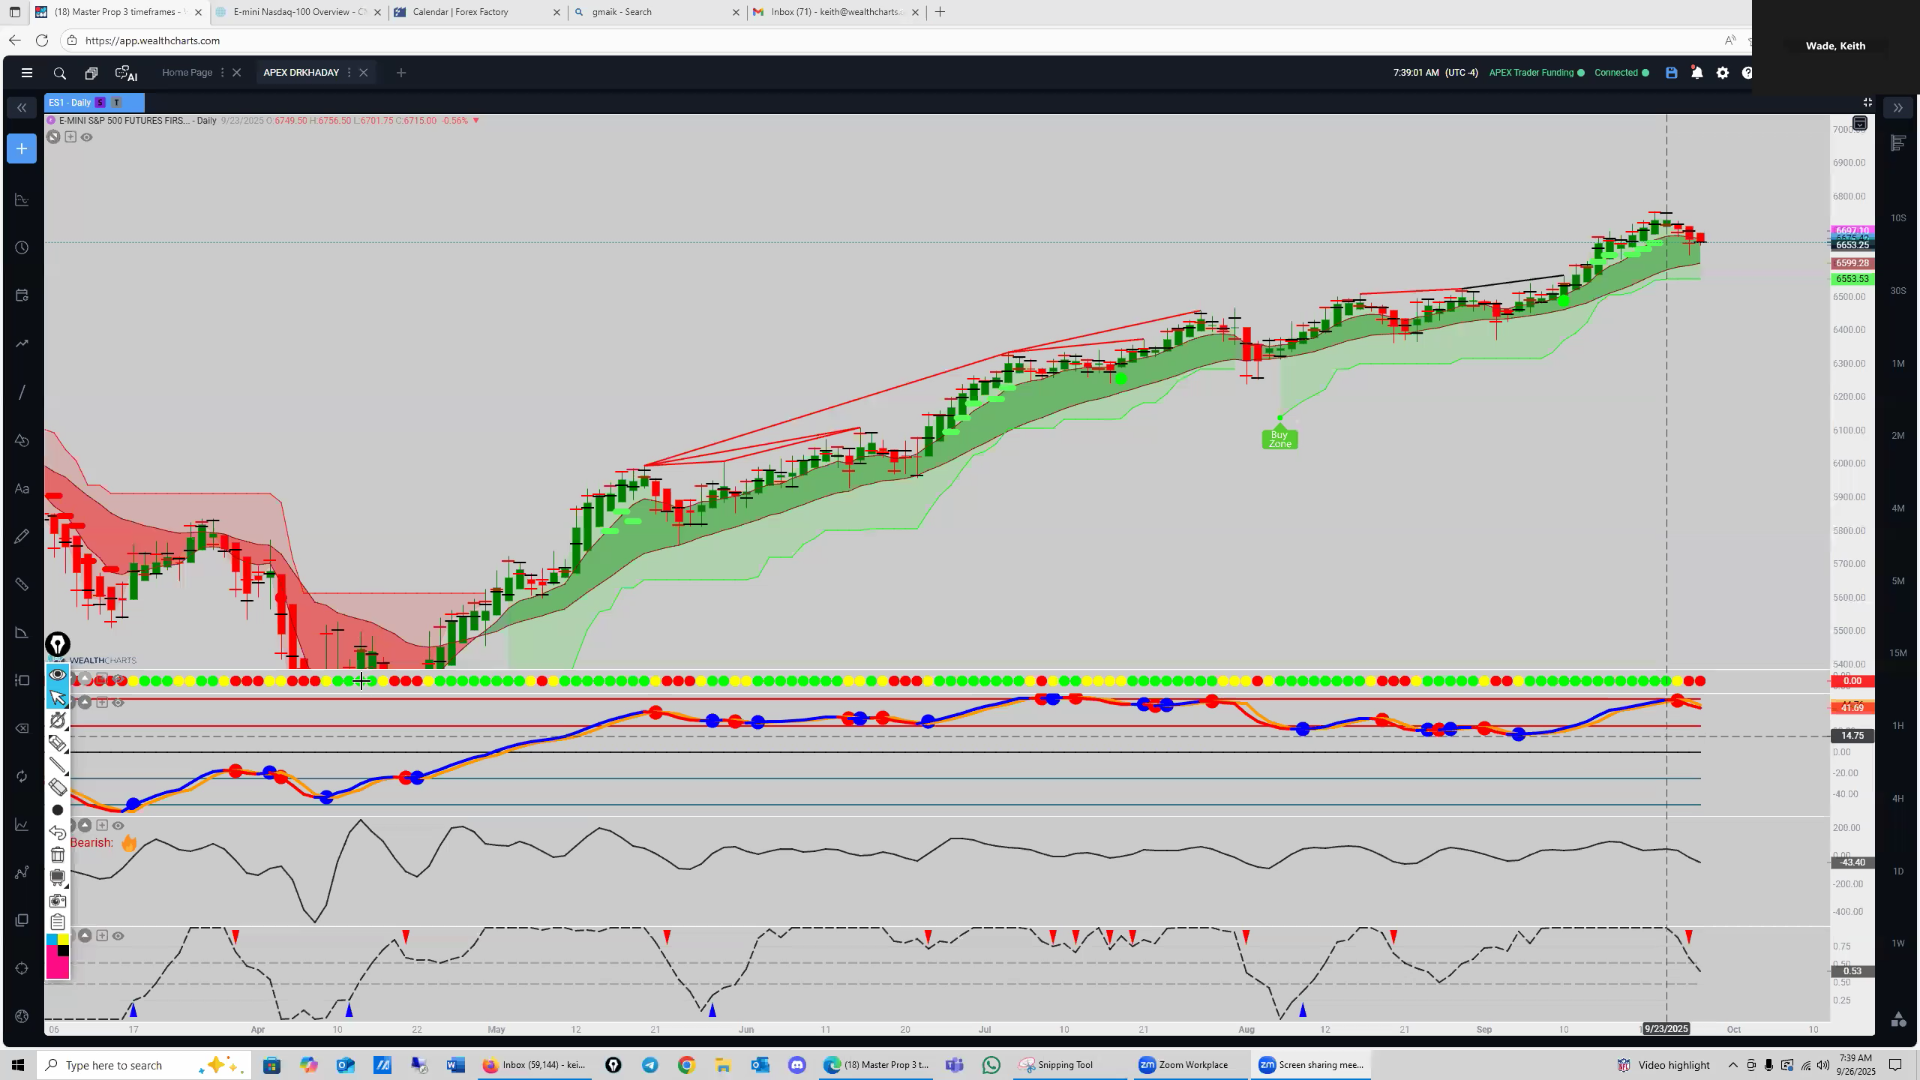This screenshot has height=1080, width=1920.
Task: Open APEX DRKHADAY tab options menu
Action: coord(349,73)
